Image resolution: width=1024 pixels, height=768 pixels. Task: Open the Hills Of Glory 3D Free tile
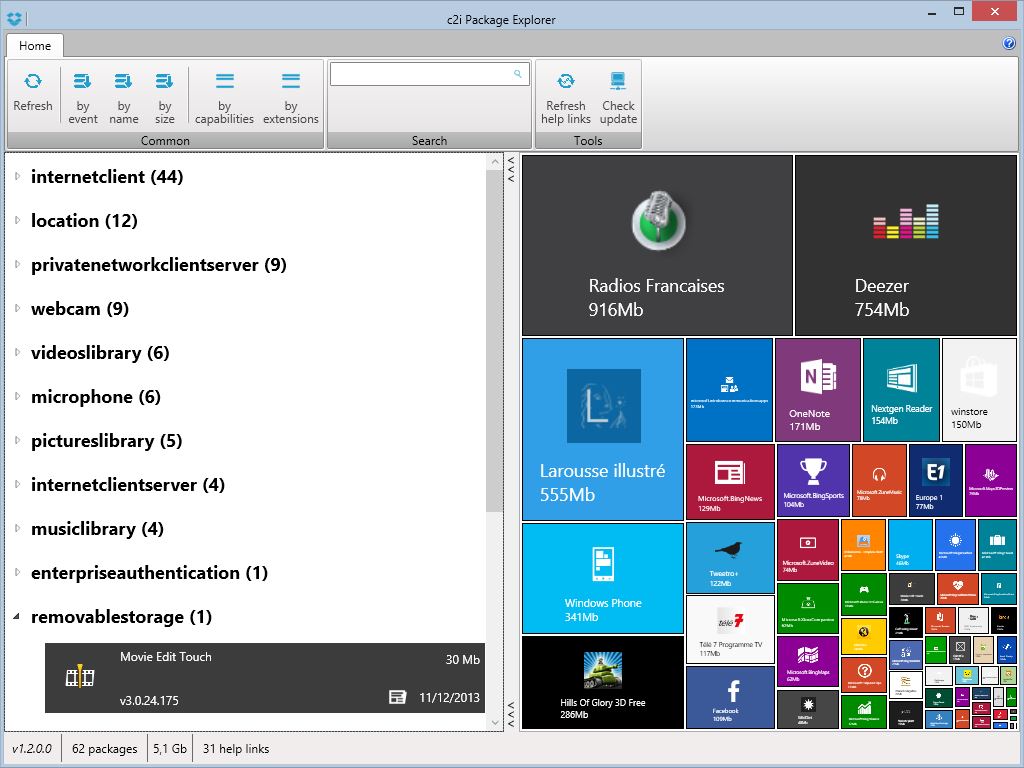(603, 682)
